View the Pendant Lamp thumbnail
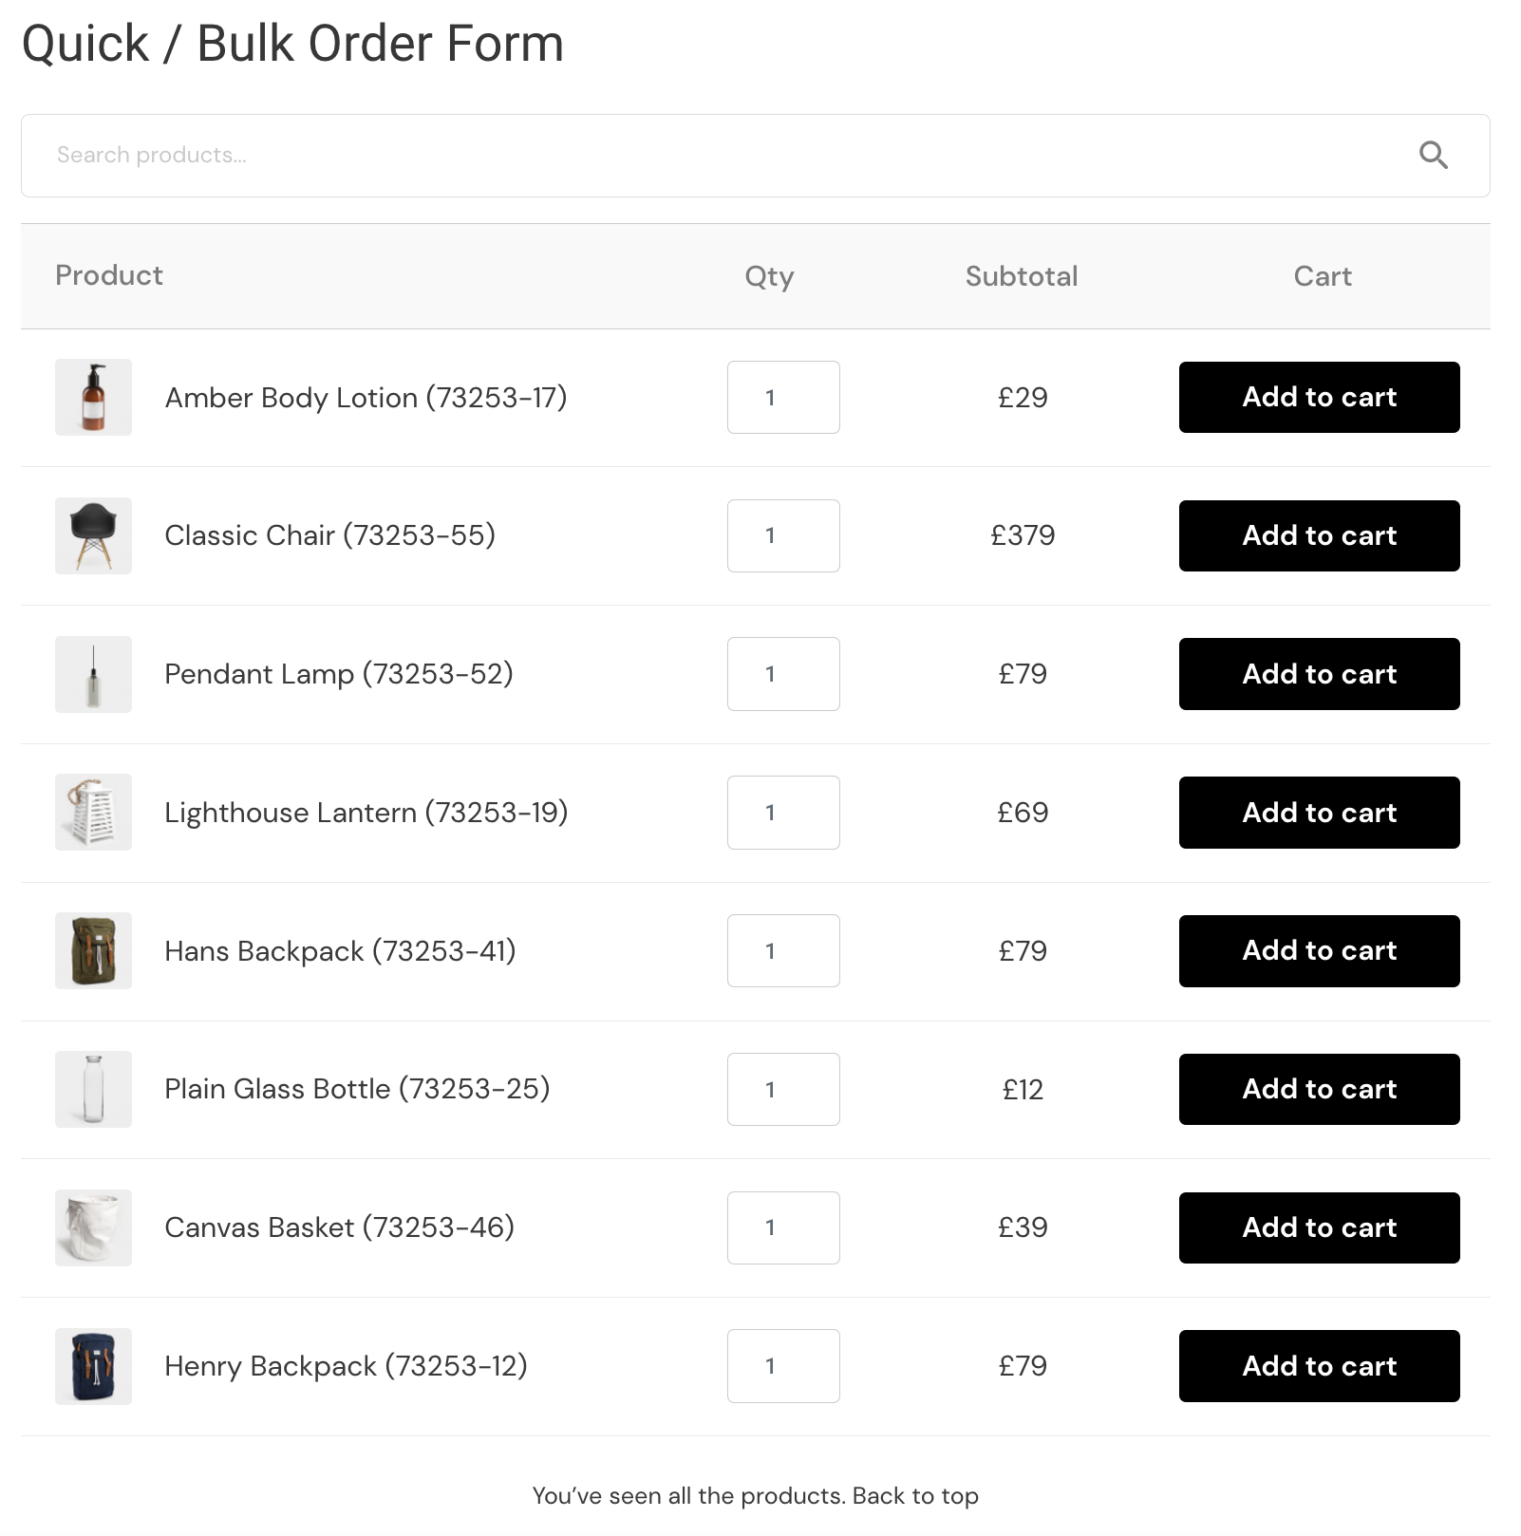Image resolution: width=1521 pixels, height=1536 pixels. pos(93,674)
